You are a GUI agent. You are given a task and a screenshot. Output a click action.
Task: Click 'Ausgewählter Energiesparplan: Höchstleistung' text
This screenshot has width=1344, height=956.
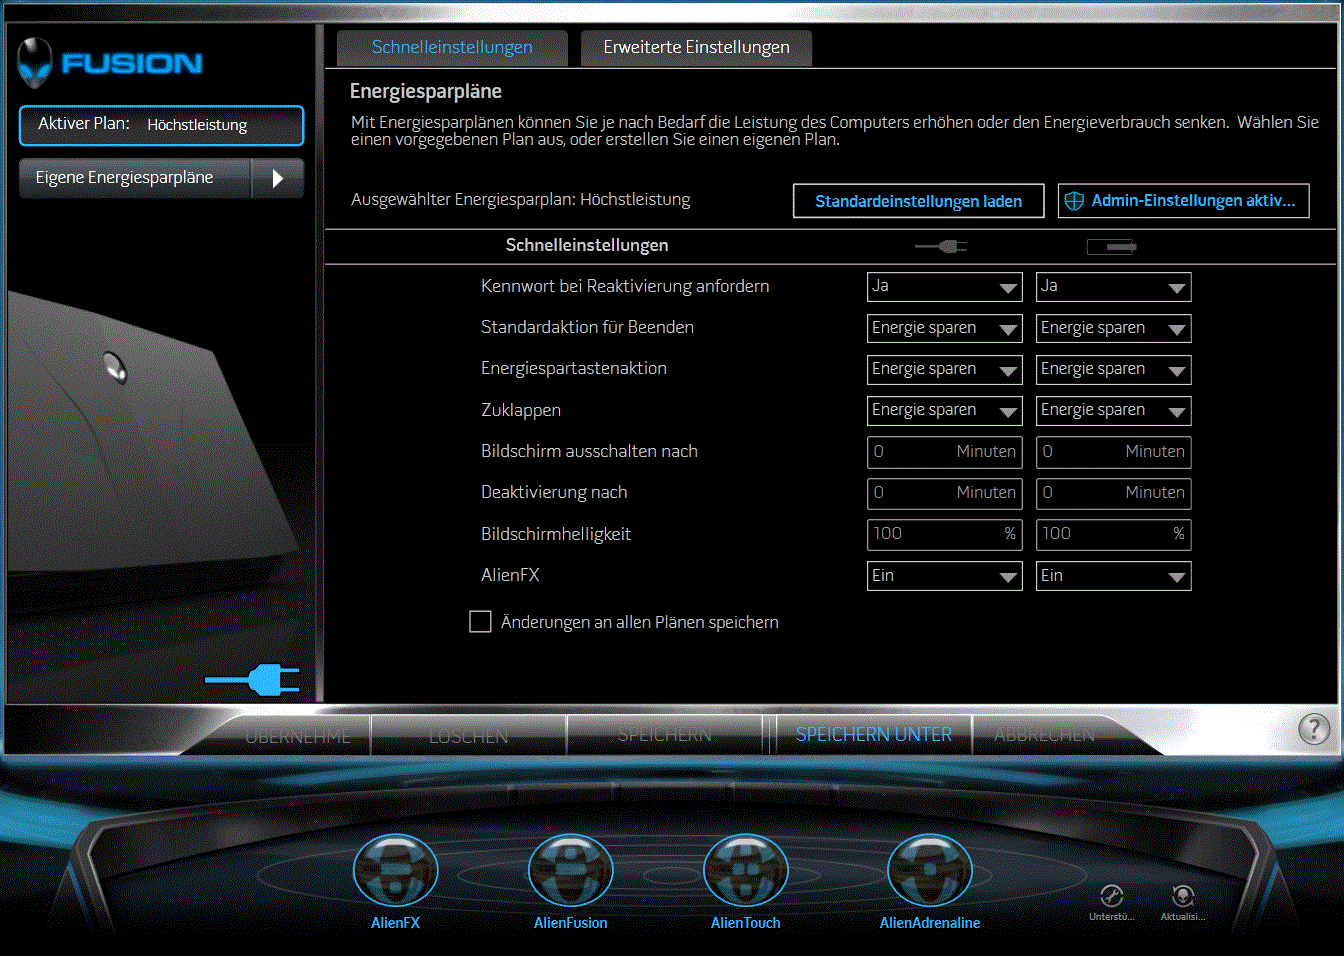(x=521, y=200)
